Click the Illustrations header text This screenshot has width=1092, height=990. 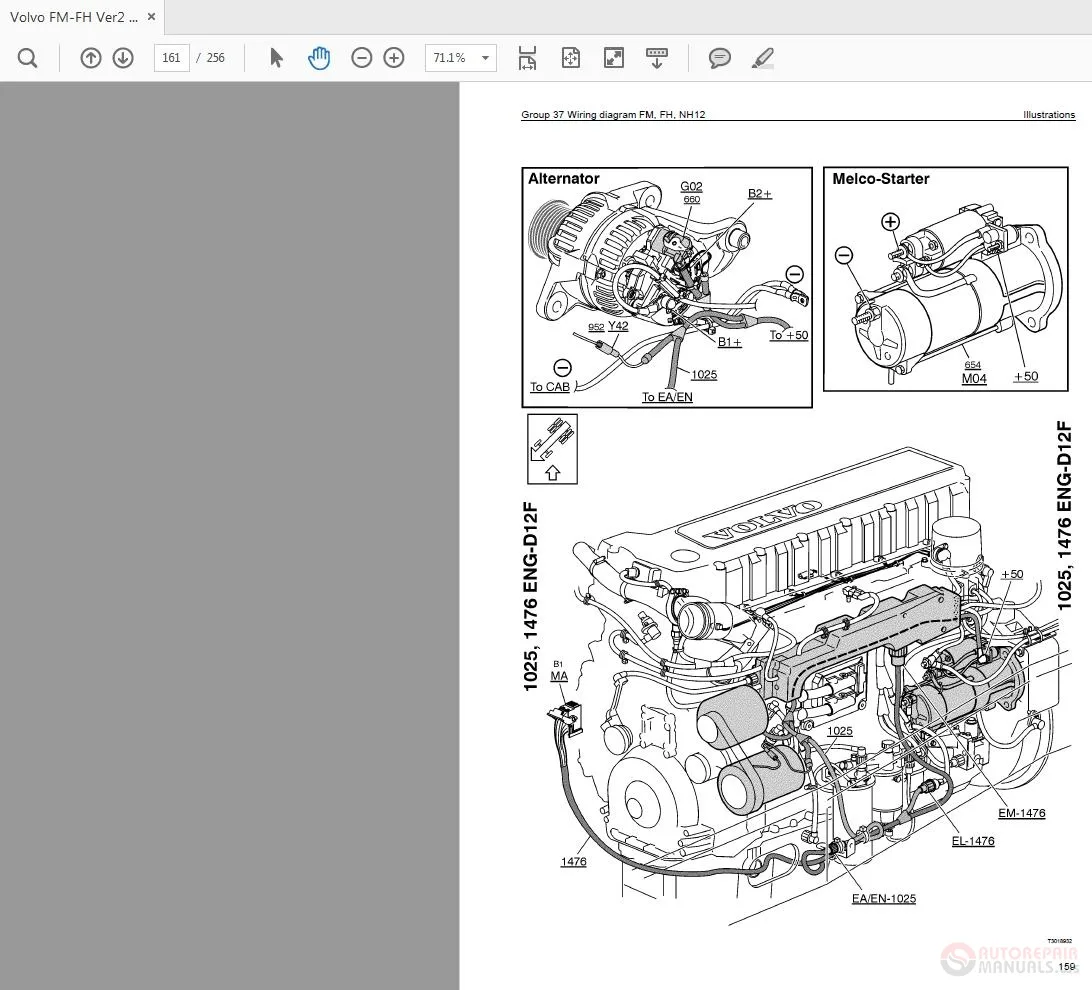click(x=1049, y=115)
